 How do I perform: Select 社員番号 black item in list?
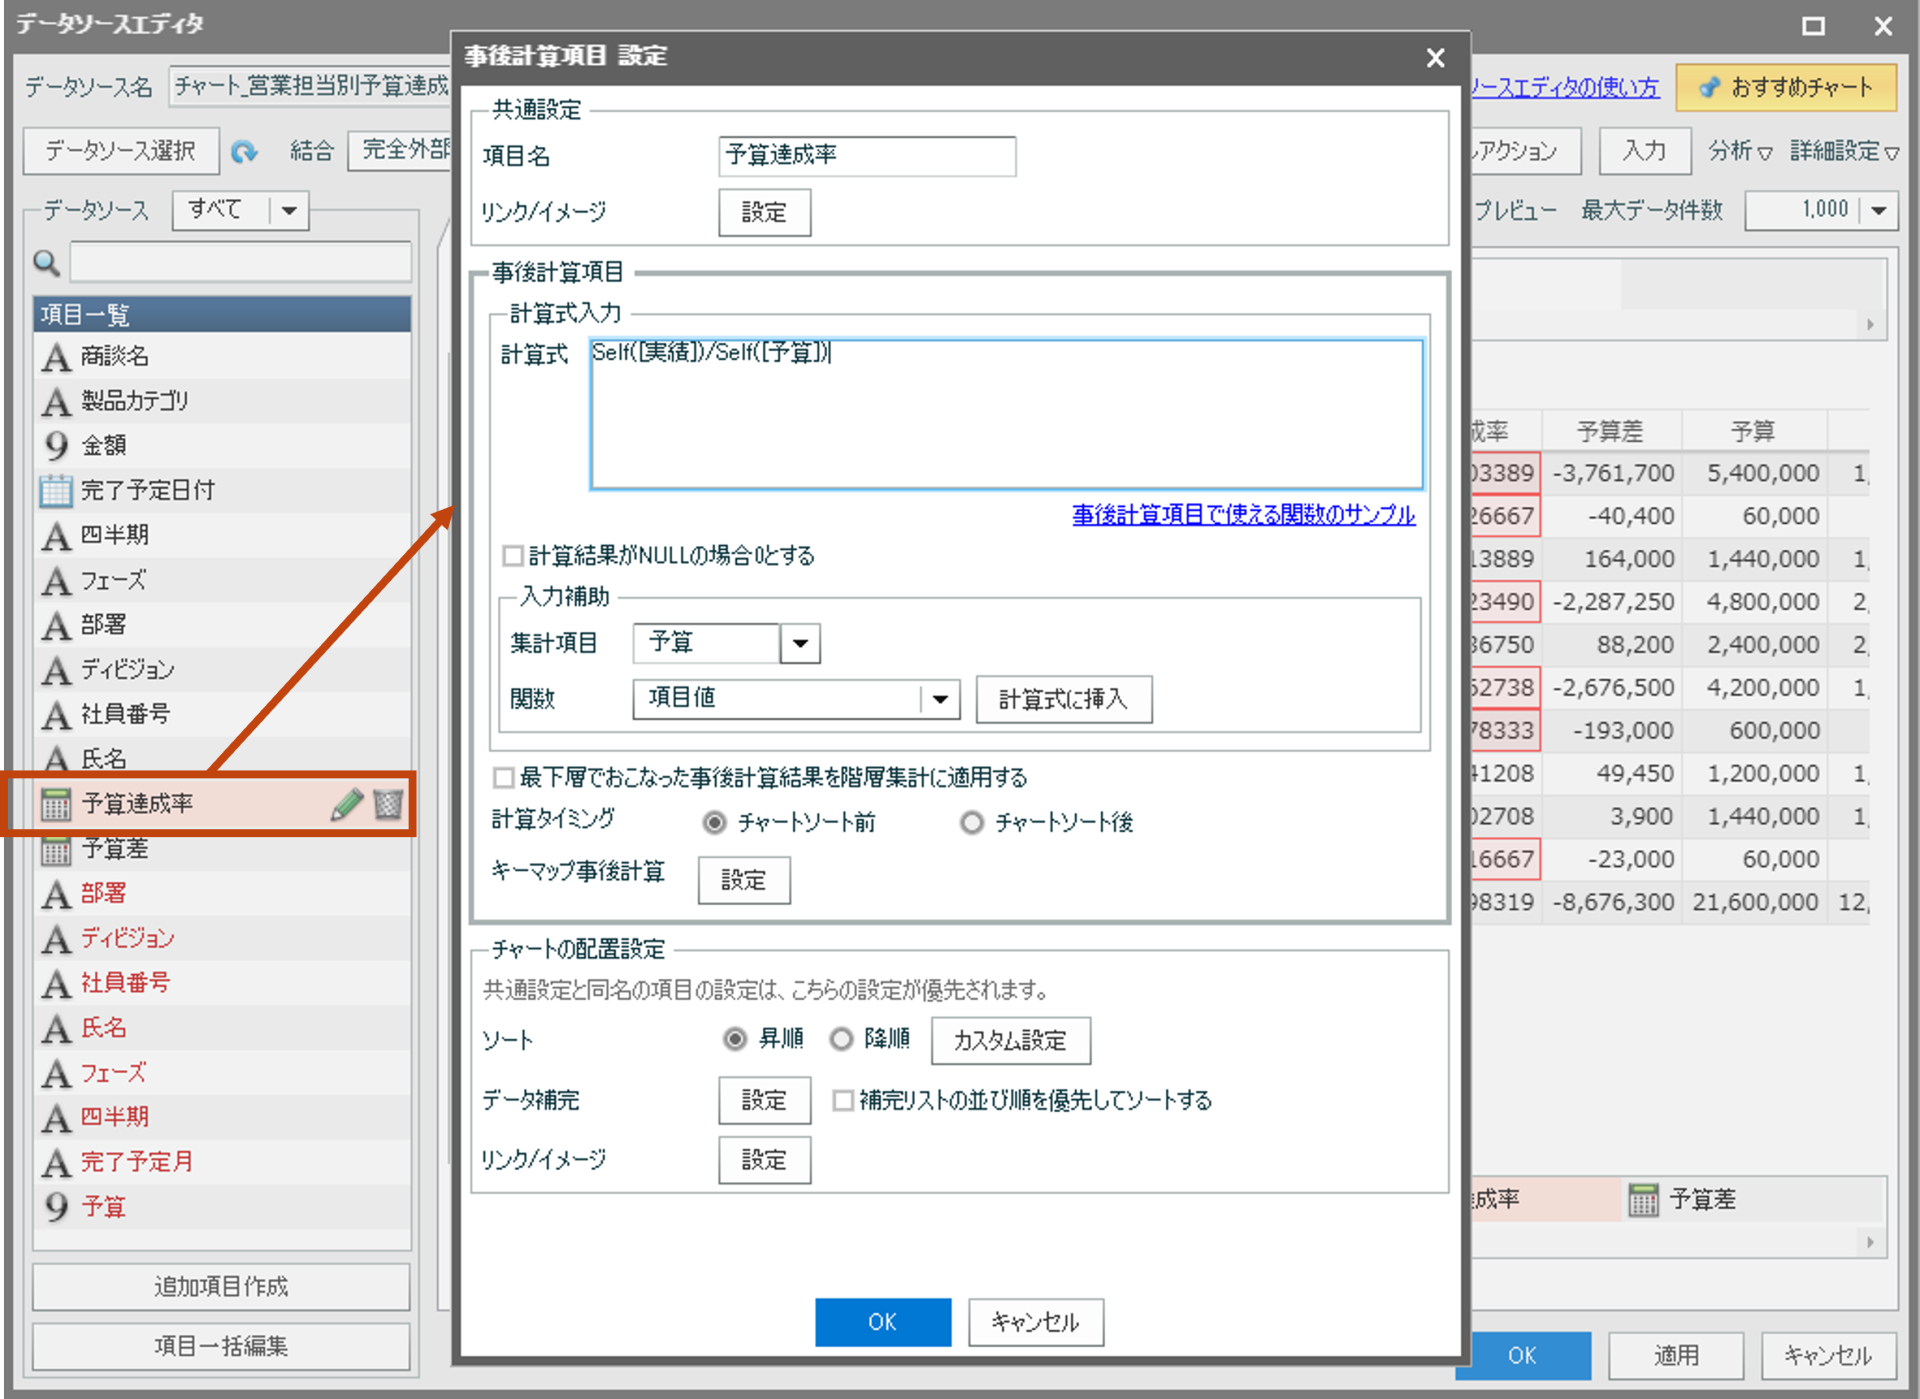pyautogui.click(x=222, y=714)
